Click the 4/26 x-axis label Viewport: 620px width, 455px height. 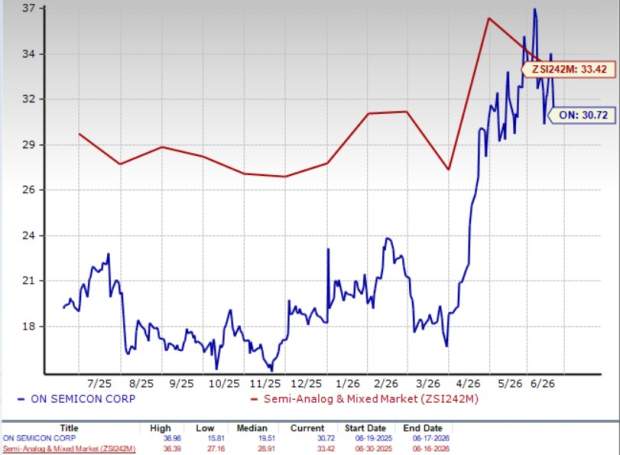tap(468, 384)
